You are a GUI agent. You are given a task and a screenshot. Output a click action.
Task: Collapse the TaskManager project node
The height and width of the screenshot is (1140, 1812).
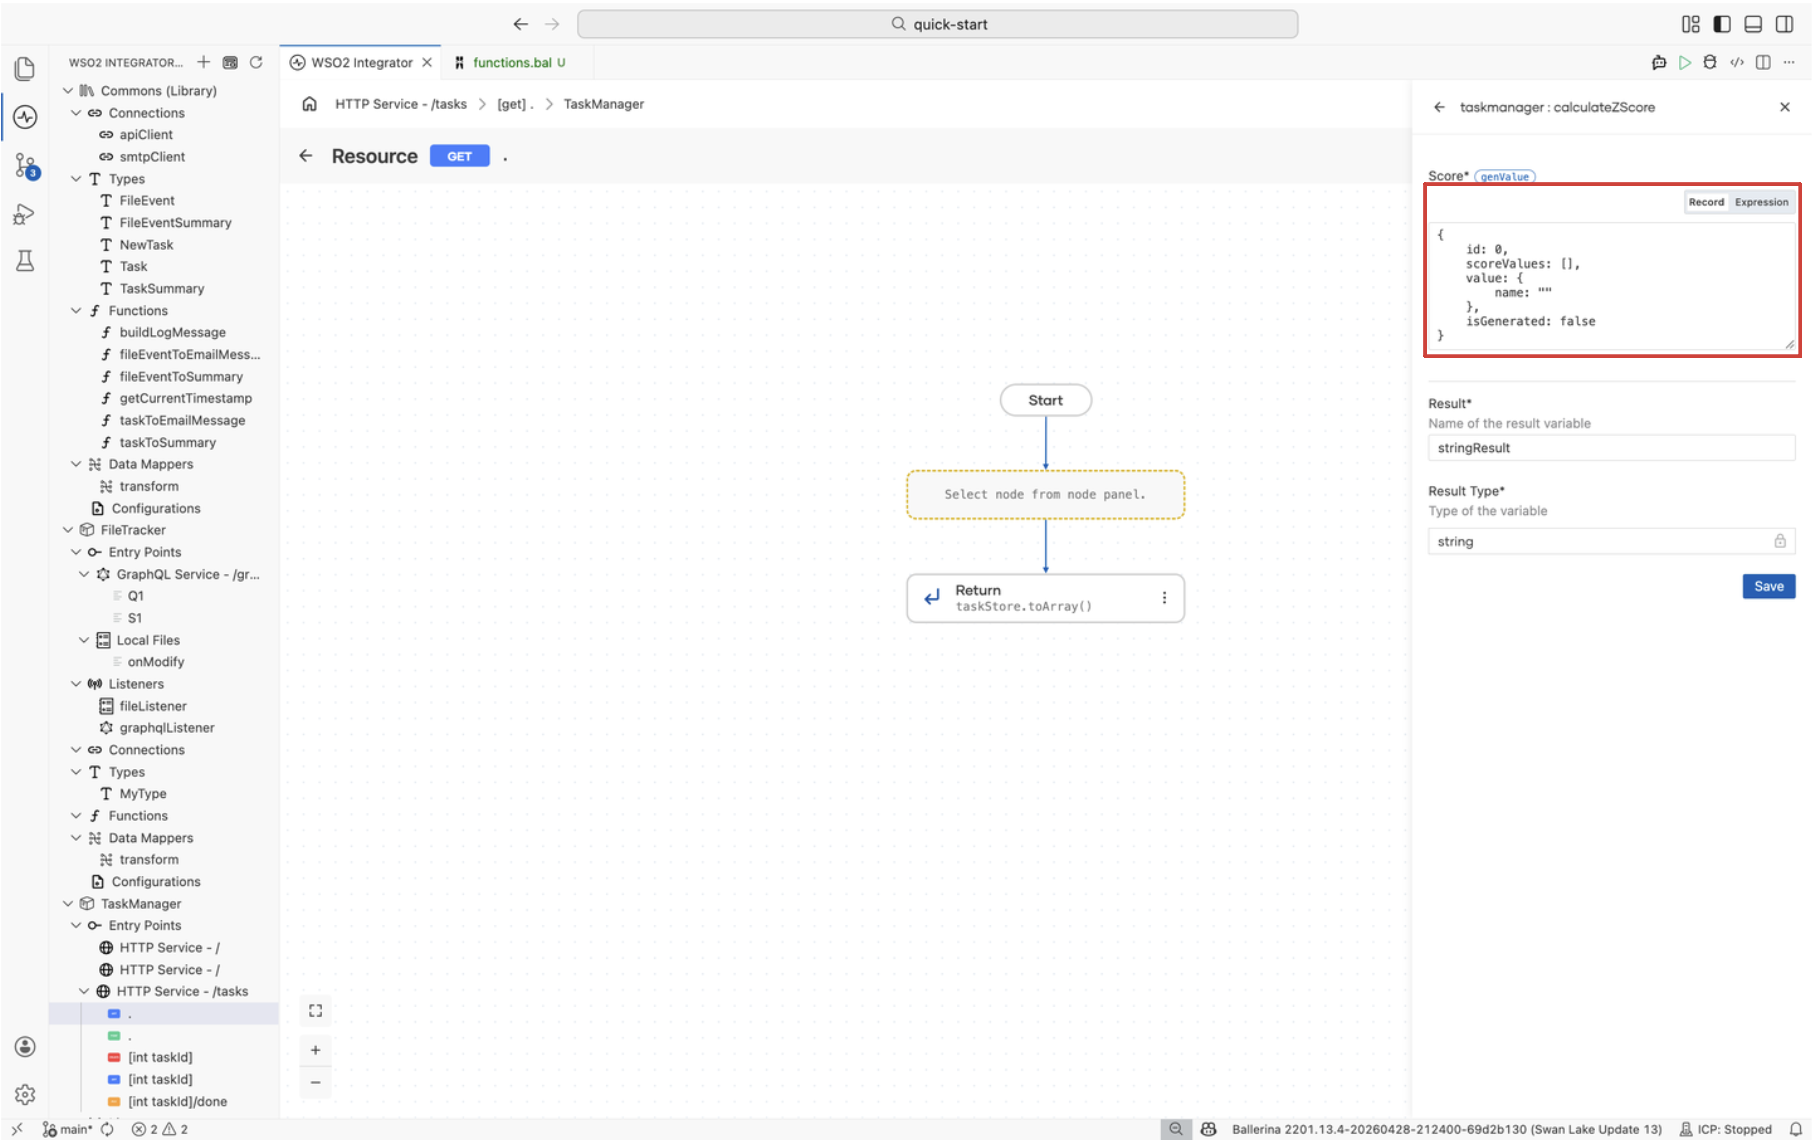68,904
